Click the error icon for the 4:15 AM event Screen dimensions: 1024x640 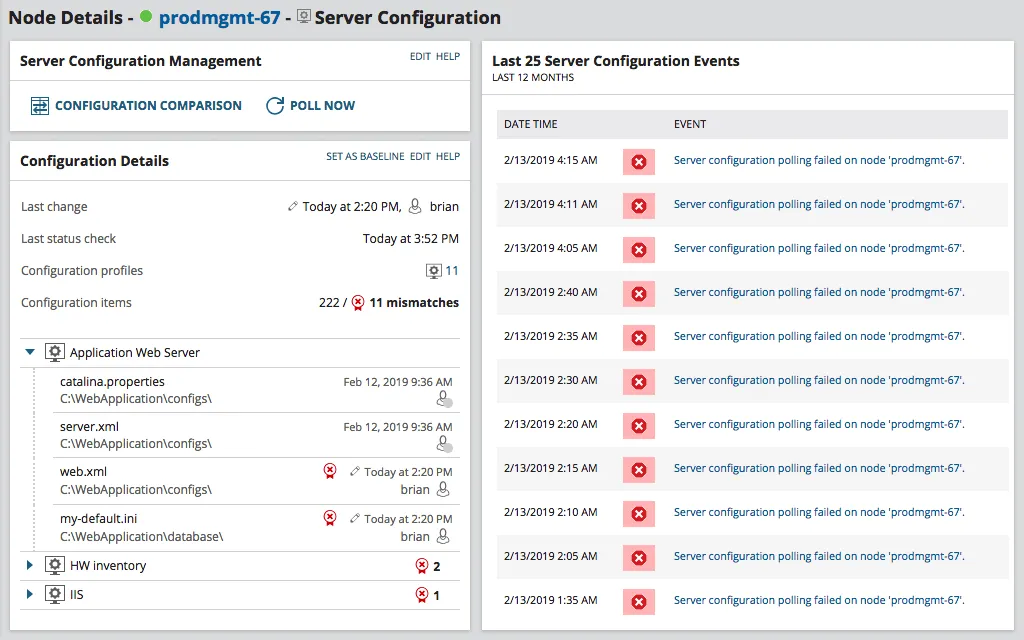(x=638, y=160)
